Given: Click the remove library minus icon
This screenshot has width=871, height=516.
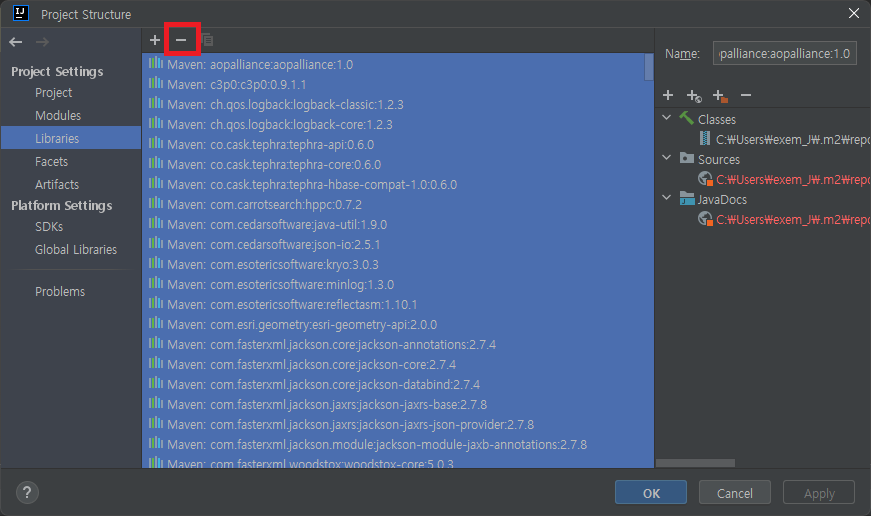Looking at the screenshot, I should pos(181,40).
